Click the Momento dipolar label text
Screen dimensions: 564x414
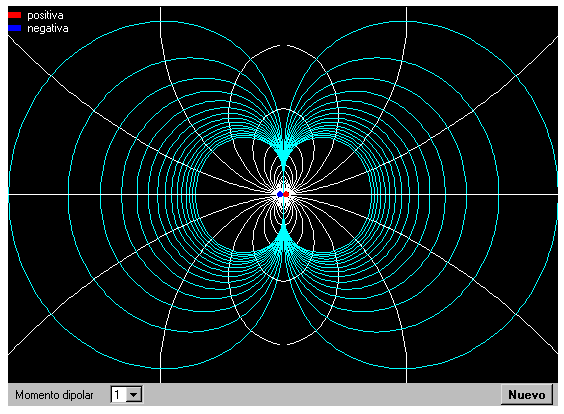pyautogui.click(x=54, y=395)
